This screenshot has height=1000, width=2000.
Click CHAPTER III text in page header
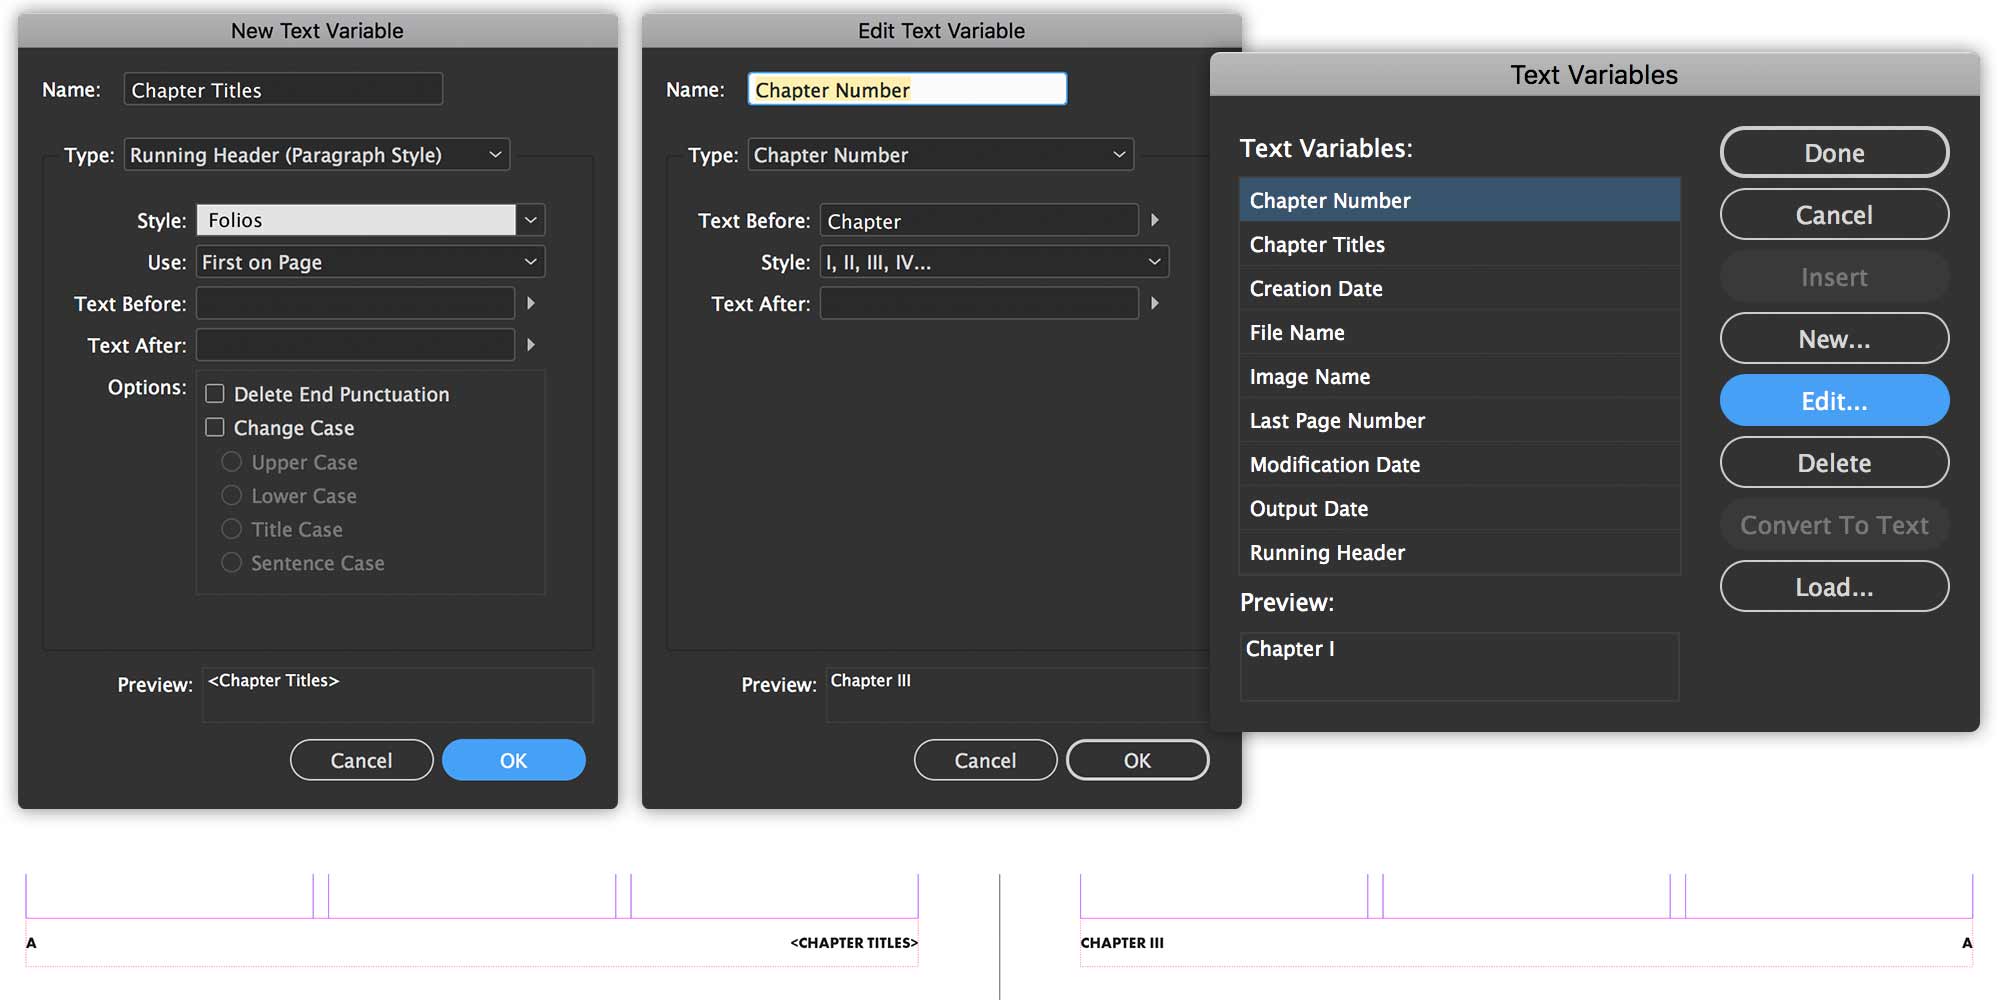(1122, 942)
